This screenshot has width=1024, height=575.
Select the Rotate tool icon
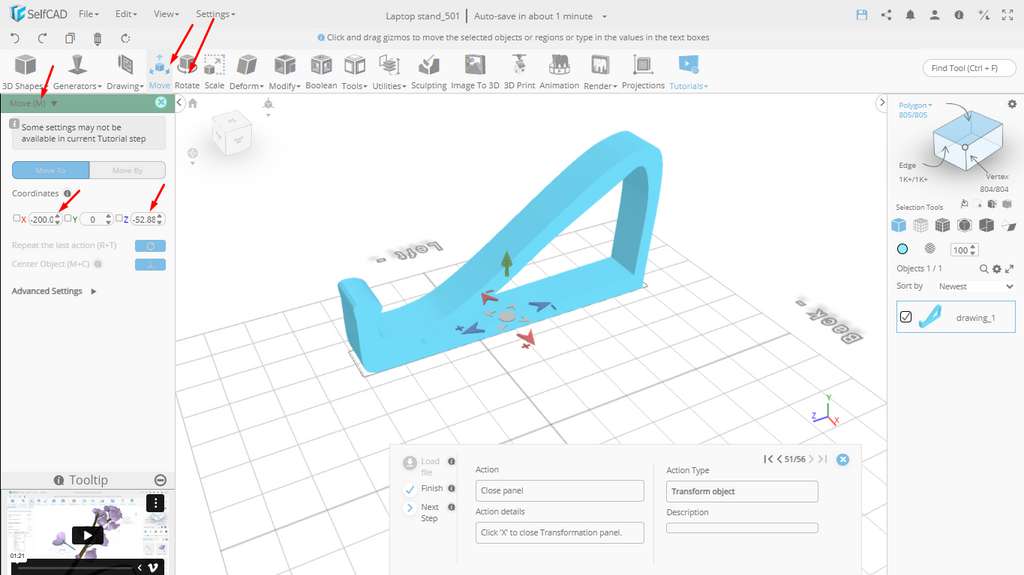(186, 66)
